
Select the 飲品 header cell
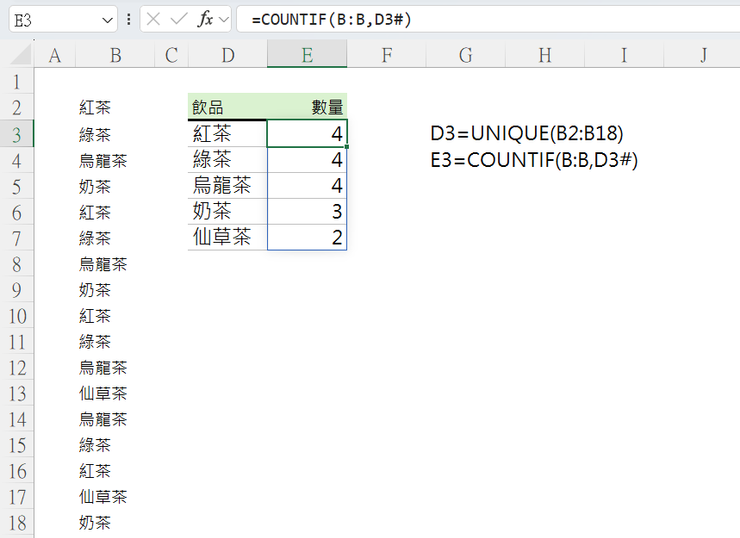click(x=227, y=107)
